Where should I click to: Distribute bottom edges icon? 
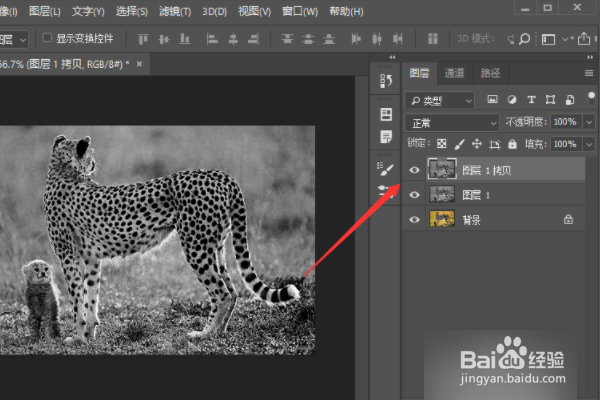(329, 39)
